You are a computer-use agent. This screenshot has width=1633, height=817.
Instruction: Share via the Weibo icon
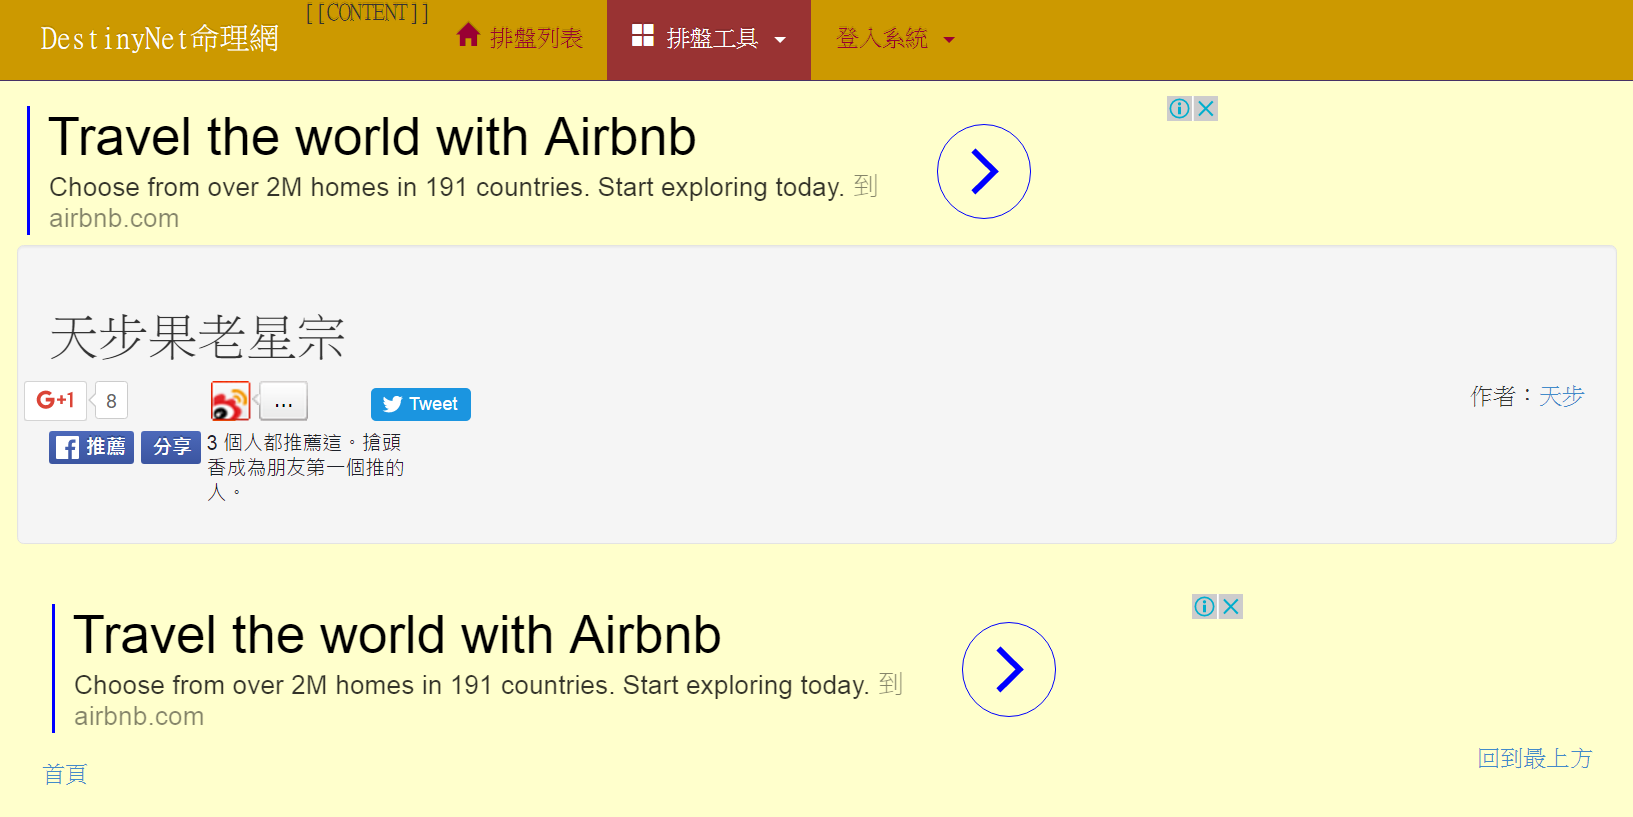(x=230, y=401)
